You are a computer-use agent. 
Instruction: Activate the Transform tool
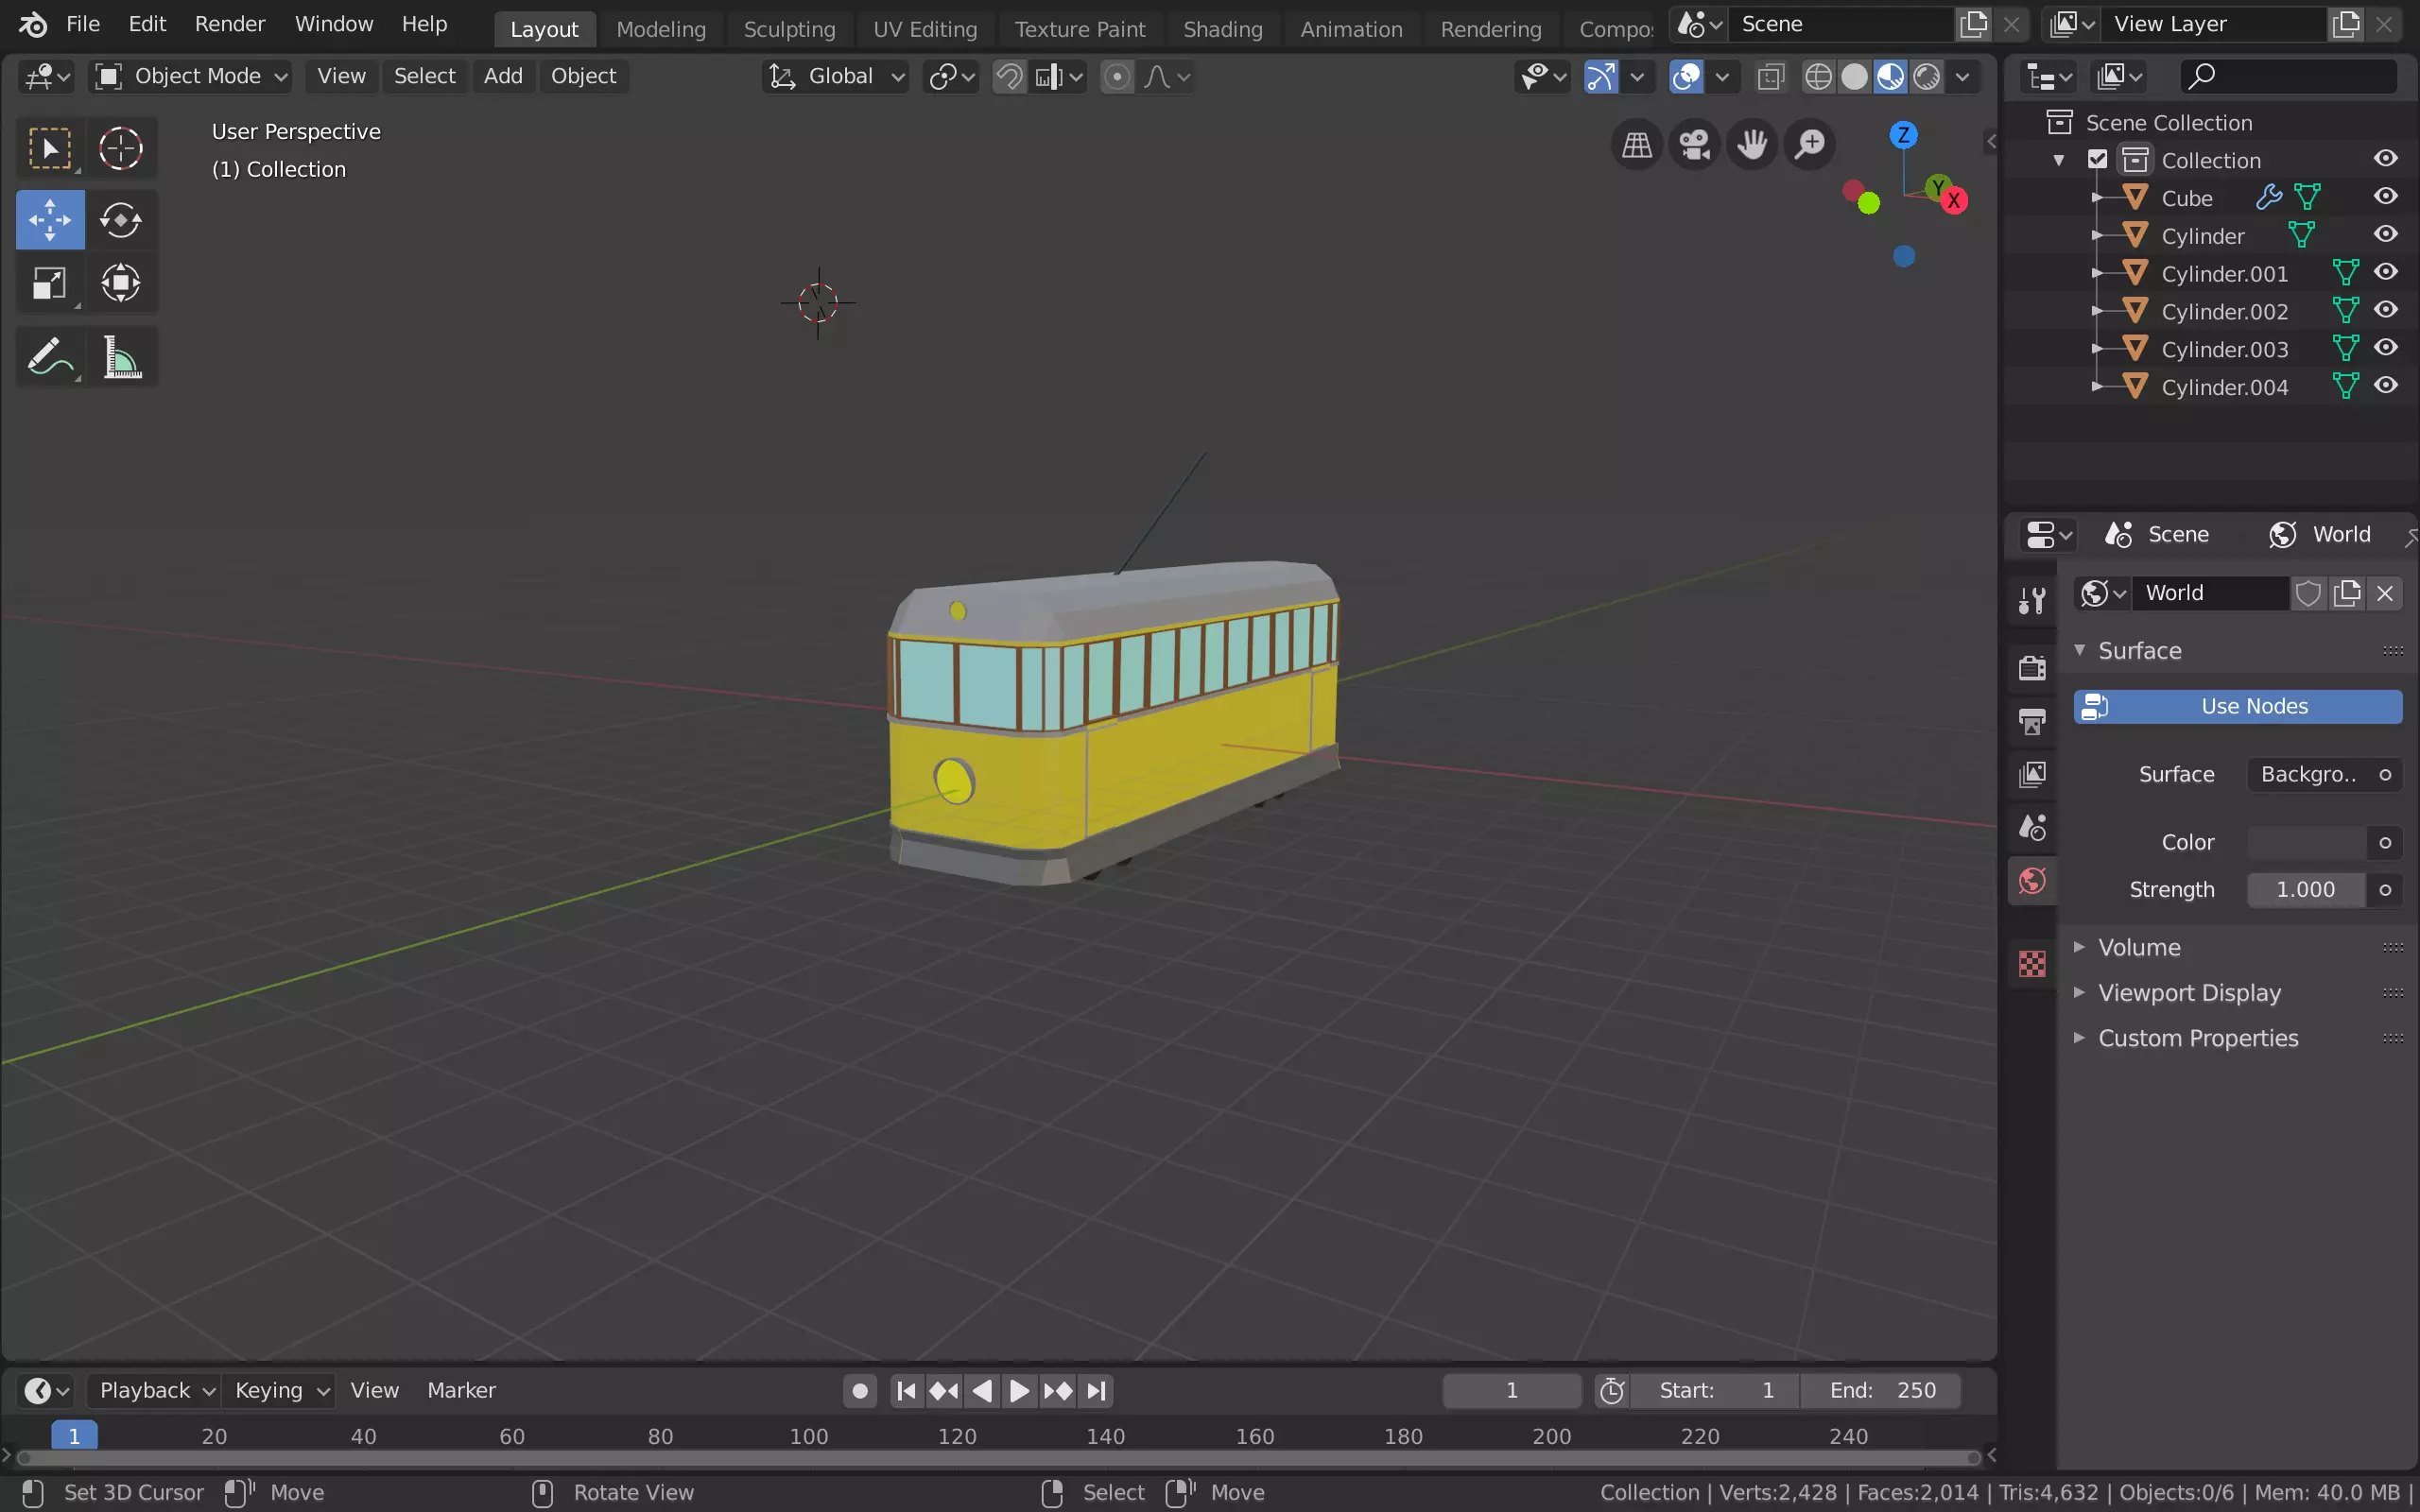pyautogui.click(x=121, y=283)
